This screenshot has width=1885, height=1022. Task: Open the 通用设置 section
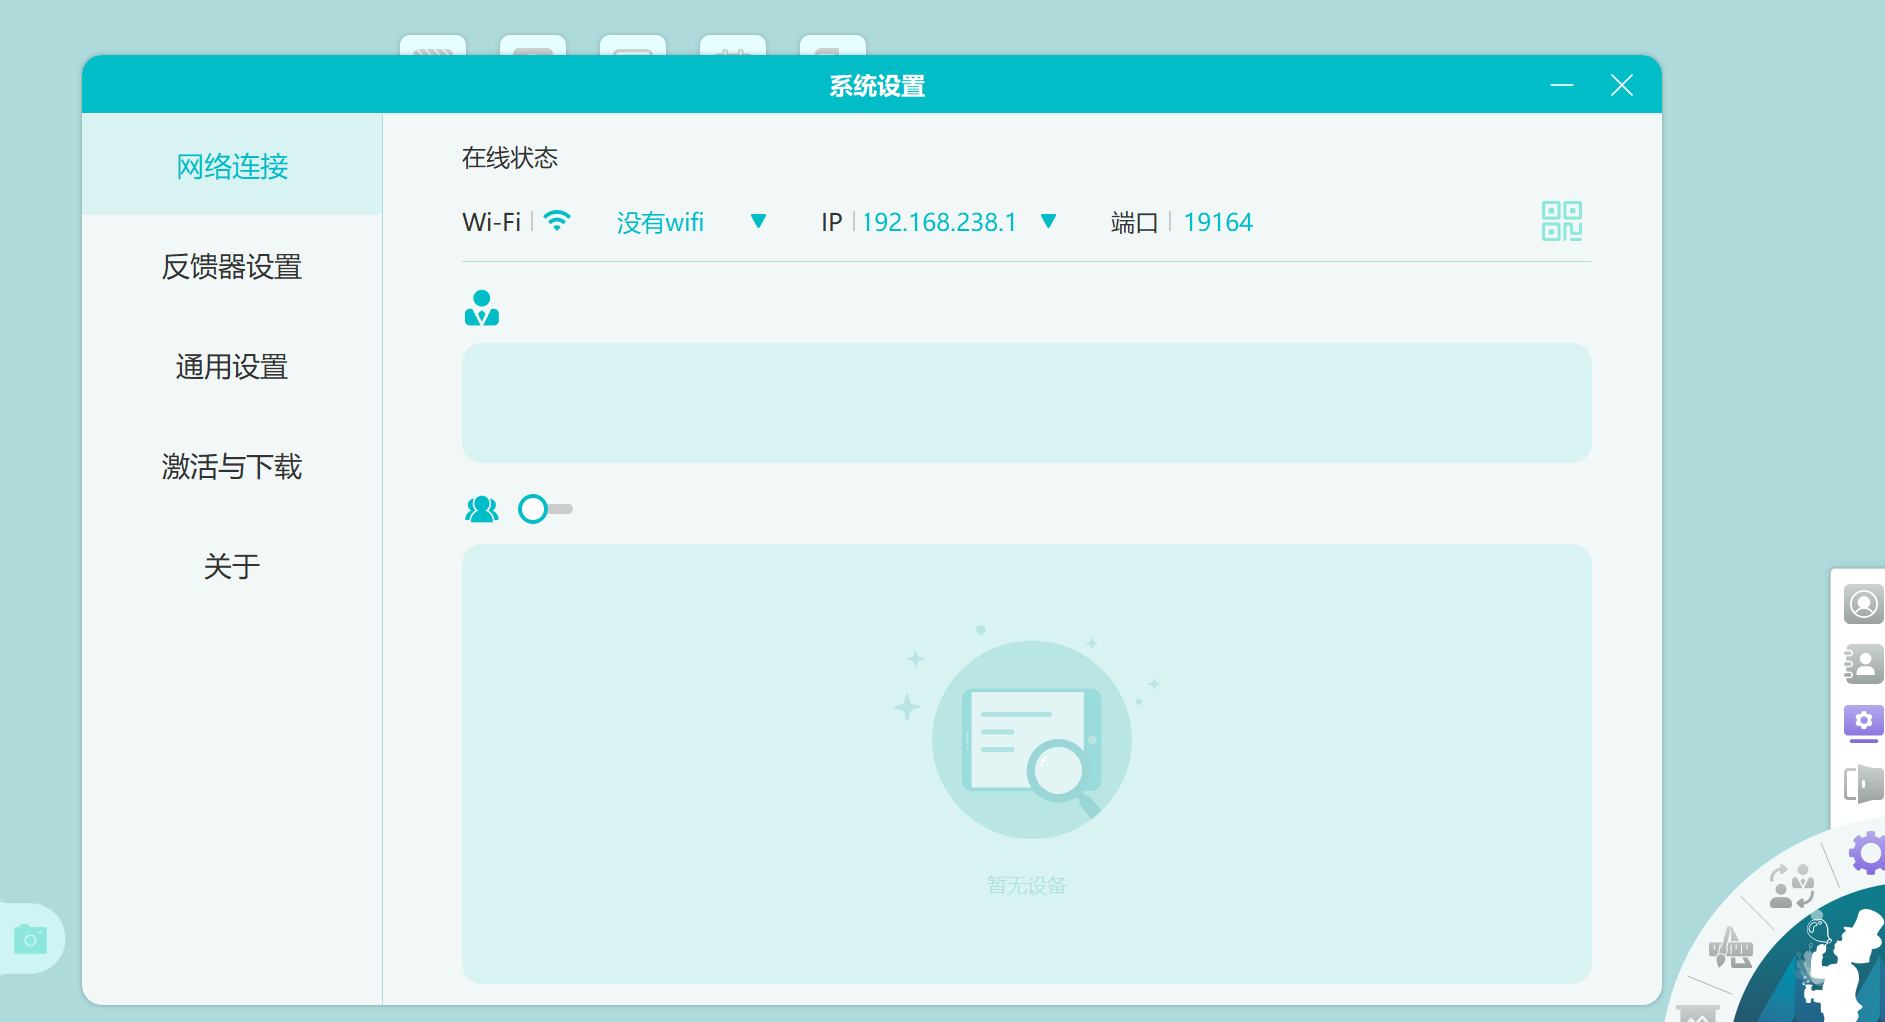tap(232, 367)
